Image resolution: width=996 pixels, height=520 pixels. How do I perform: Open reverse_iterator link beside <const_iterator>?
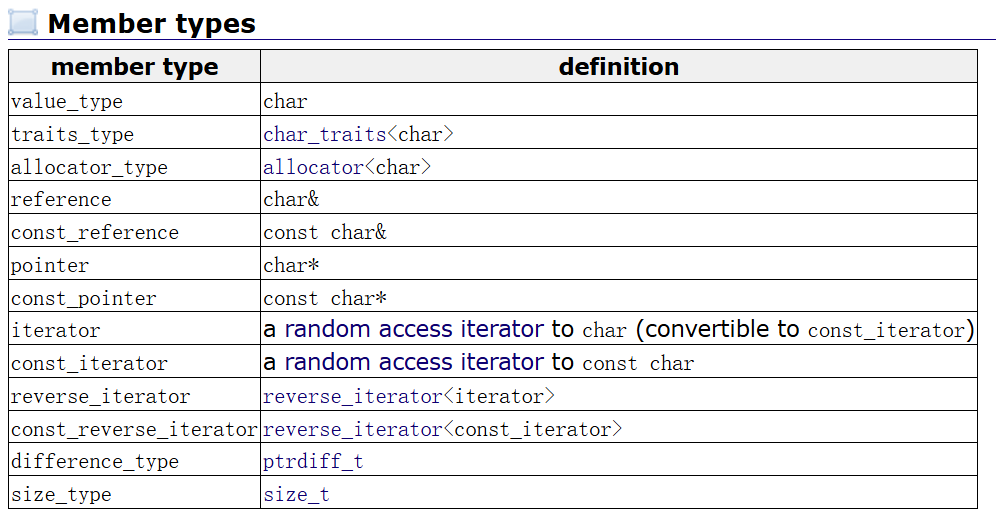[x=352, y=429]
